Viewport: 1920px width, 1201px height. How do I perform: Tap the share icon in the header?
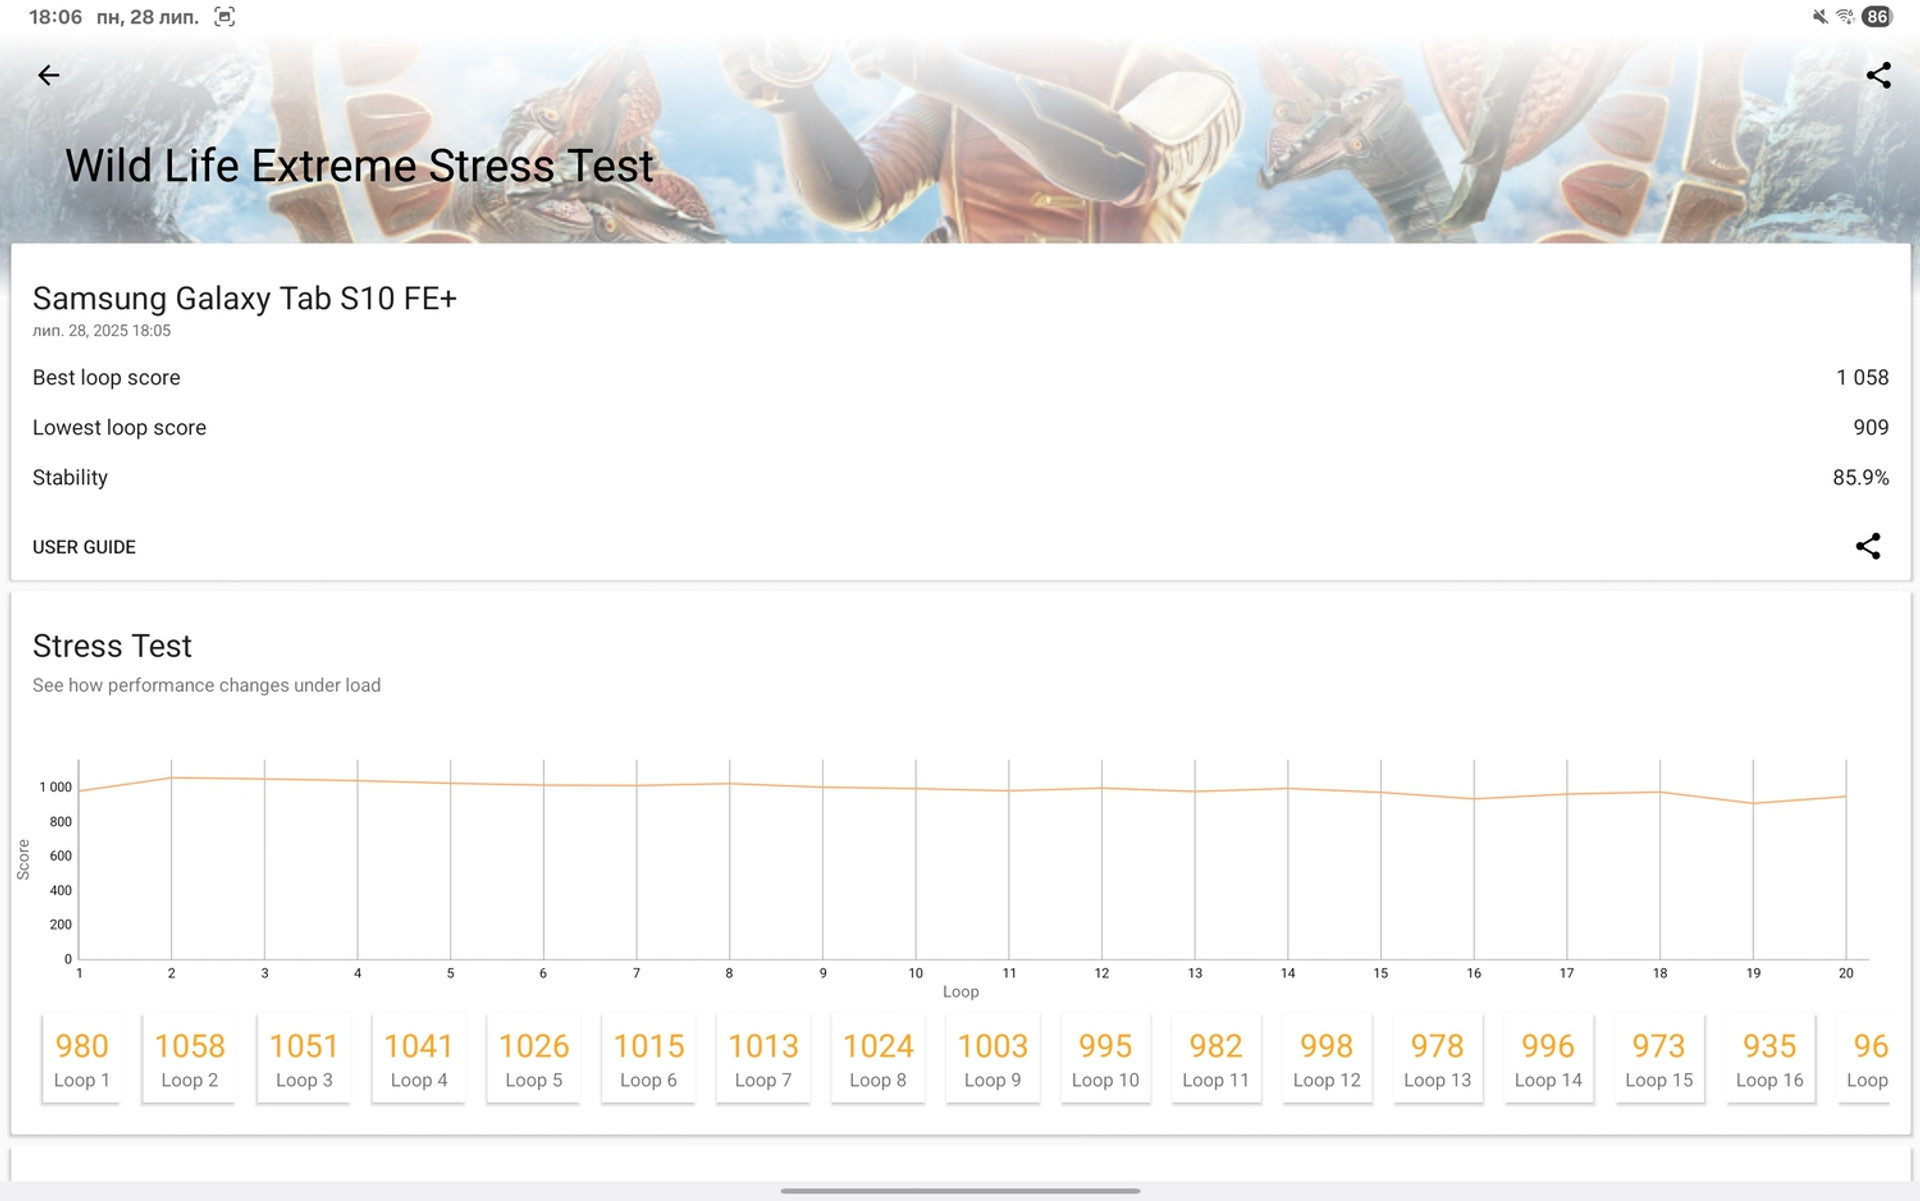(1878, 75)
